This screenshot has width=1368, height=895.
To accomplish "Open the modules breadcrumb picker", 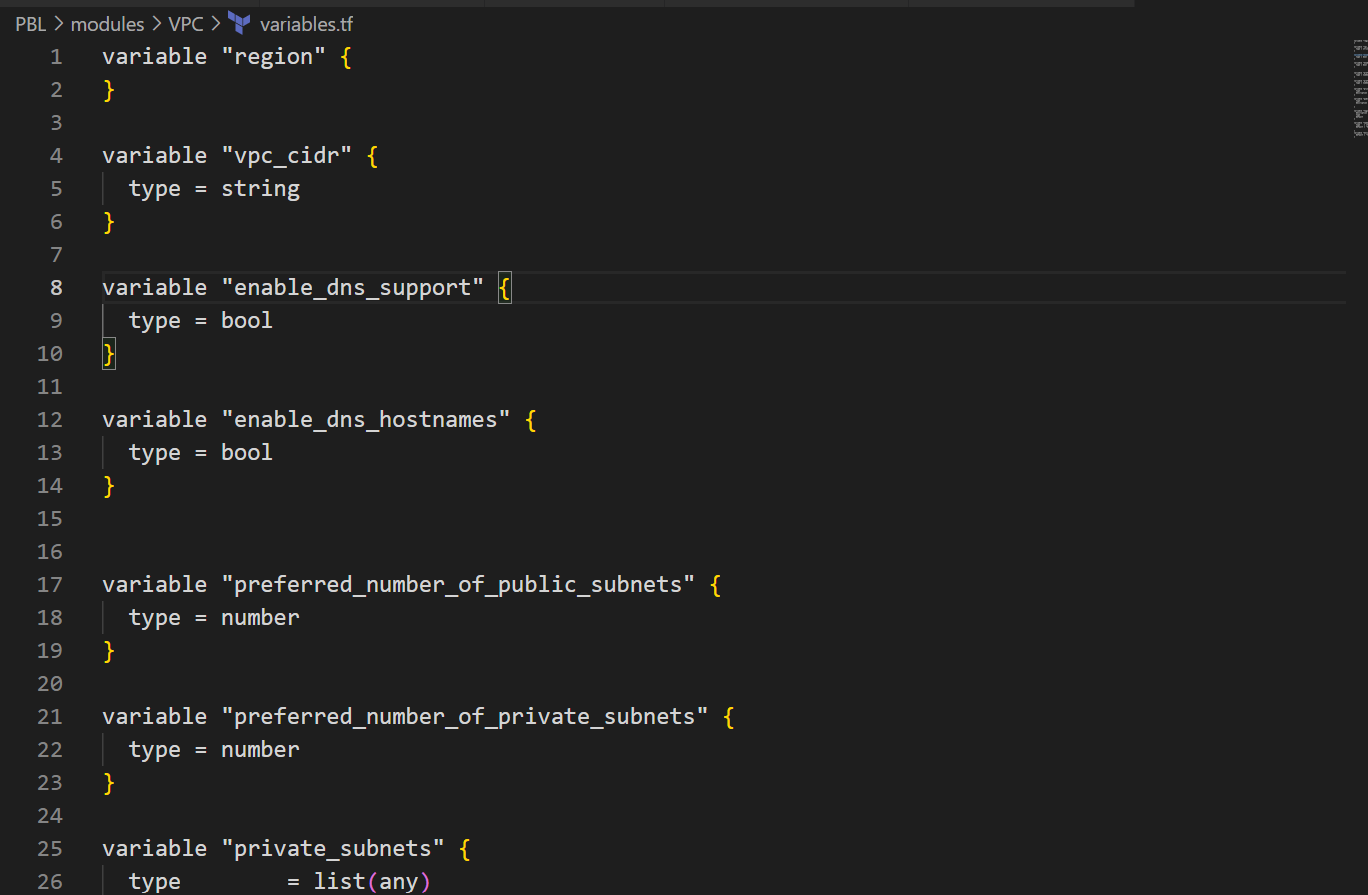I will (107, 23).
